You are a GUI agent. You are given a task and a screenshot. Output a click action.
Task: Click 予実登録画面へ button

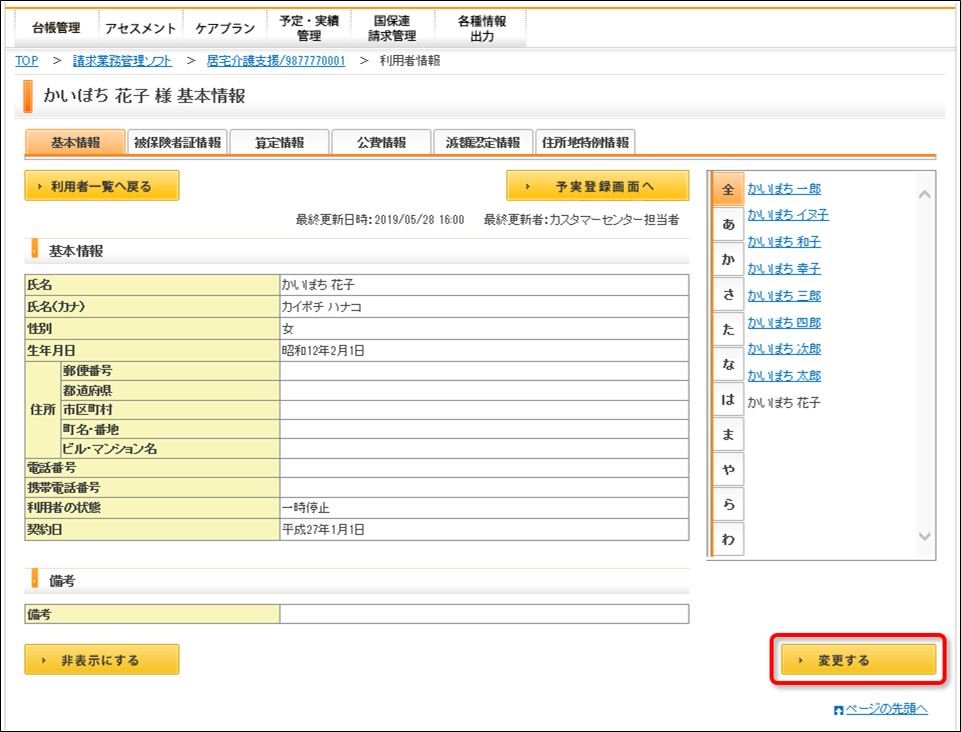coord(598,186)
